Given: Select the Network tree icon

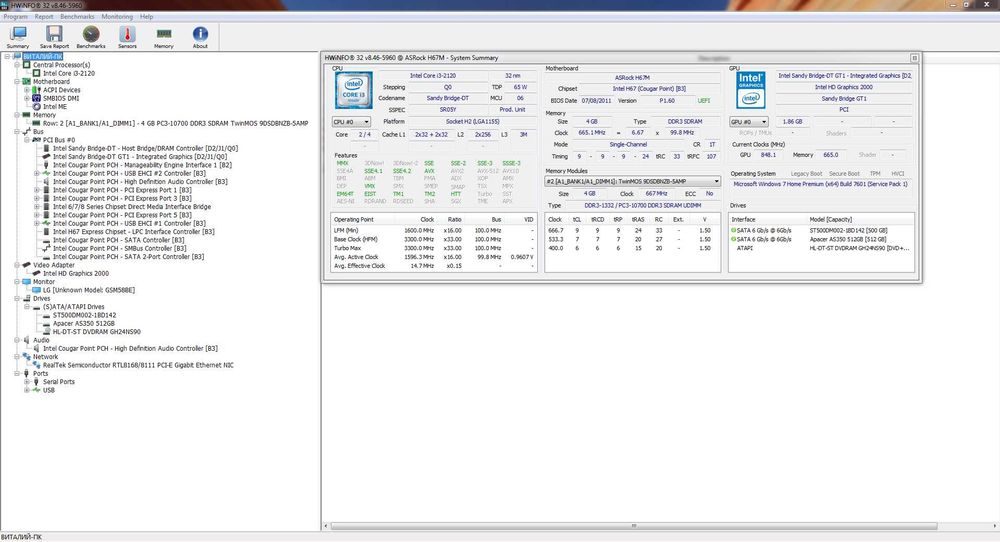Looking at the screenshot, I should click(27, 356).
